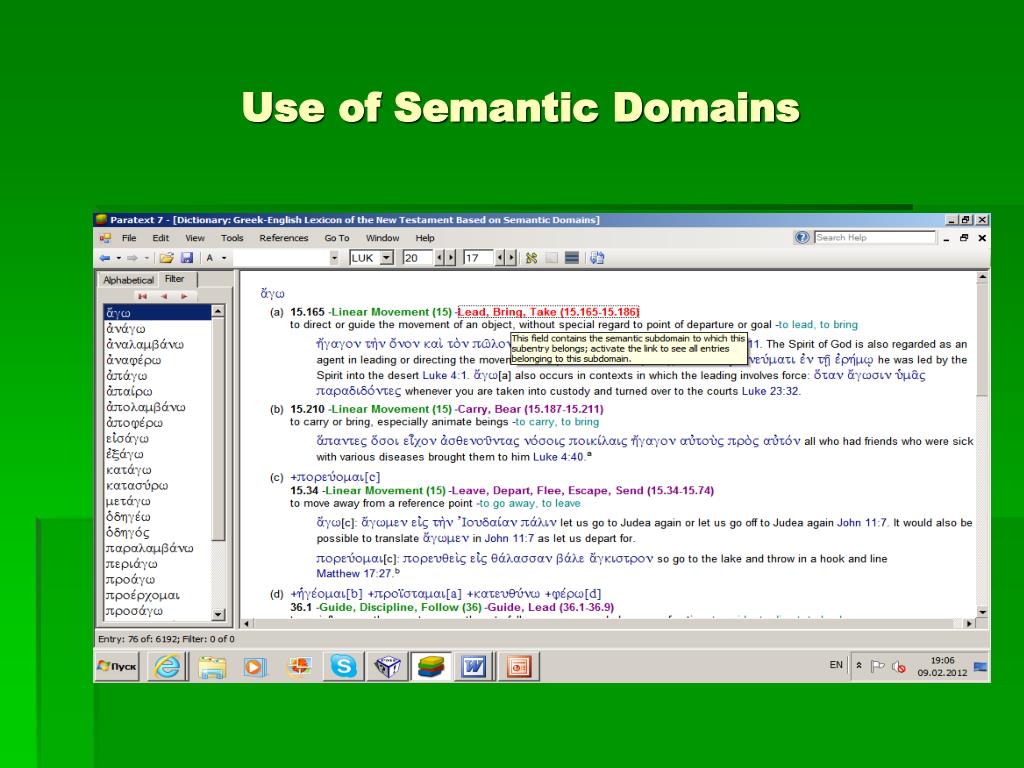Screen dimensions: 1024x768
Task: Go back with the blue arrow
Action: pos(104,258)
